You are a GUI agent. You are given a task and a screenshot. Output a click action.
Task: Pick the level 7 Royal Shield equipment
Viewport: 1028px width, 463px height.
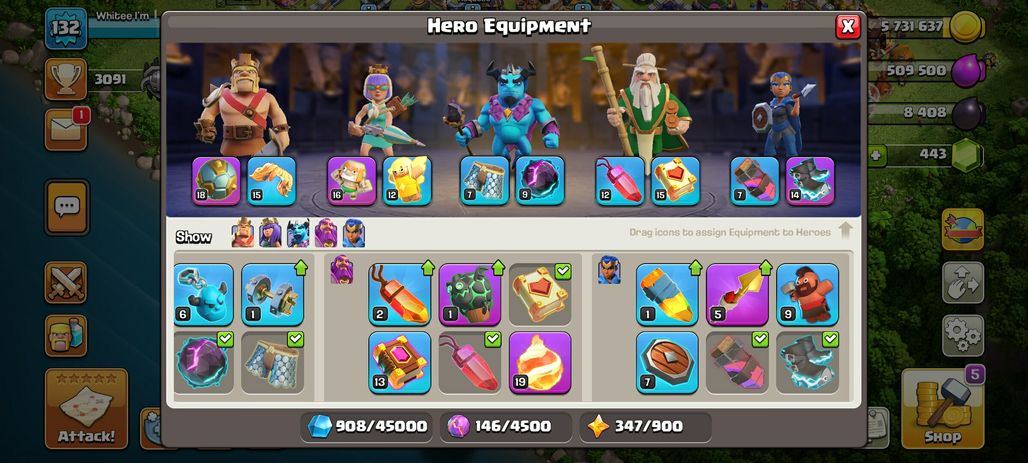pos(667,363)
